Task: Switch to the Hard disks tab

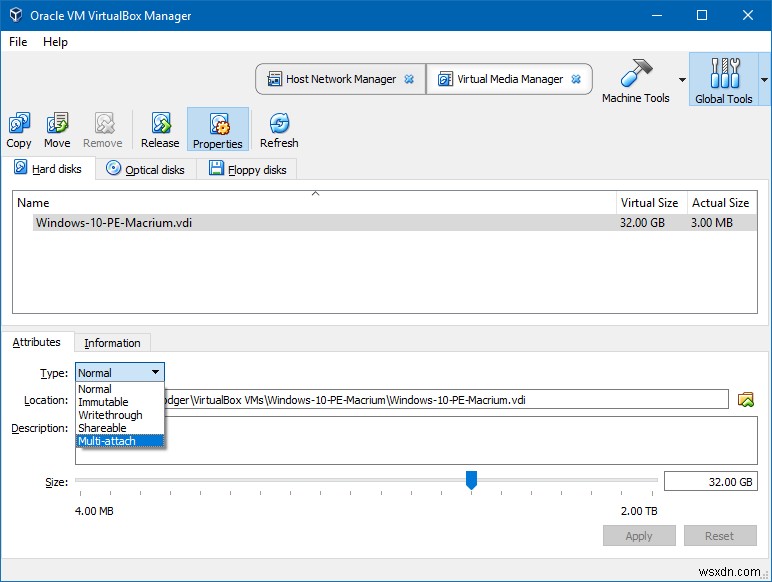Action: click(48, 168)
